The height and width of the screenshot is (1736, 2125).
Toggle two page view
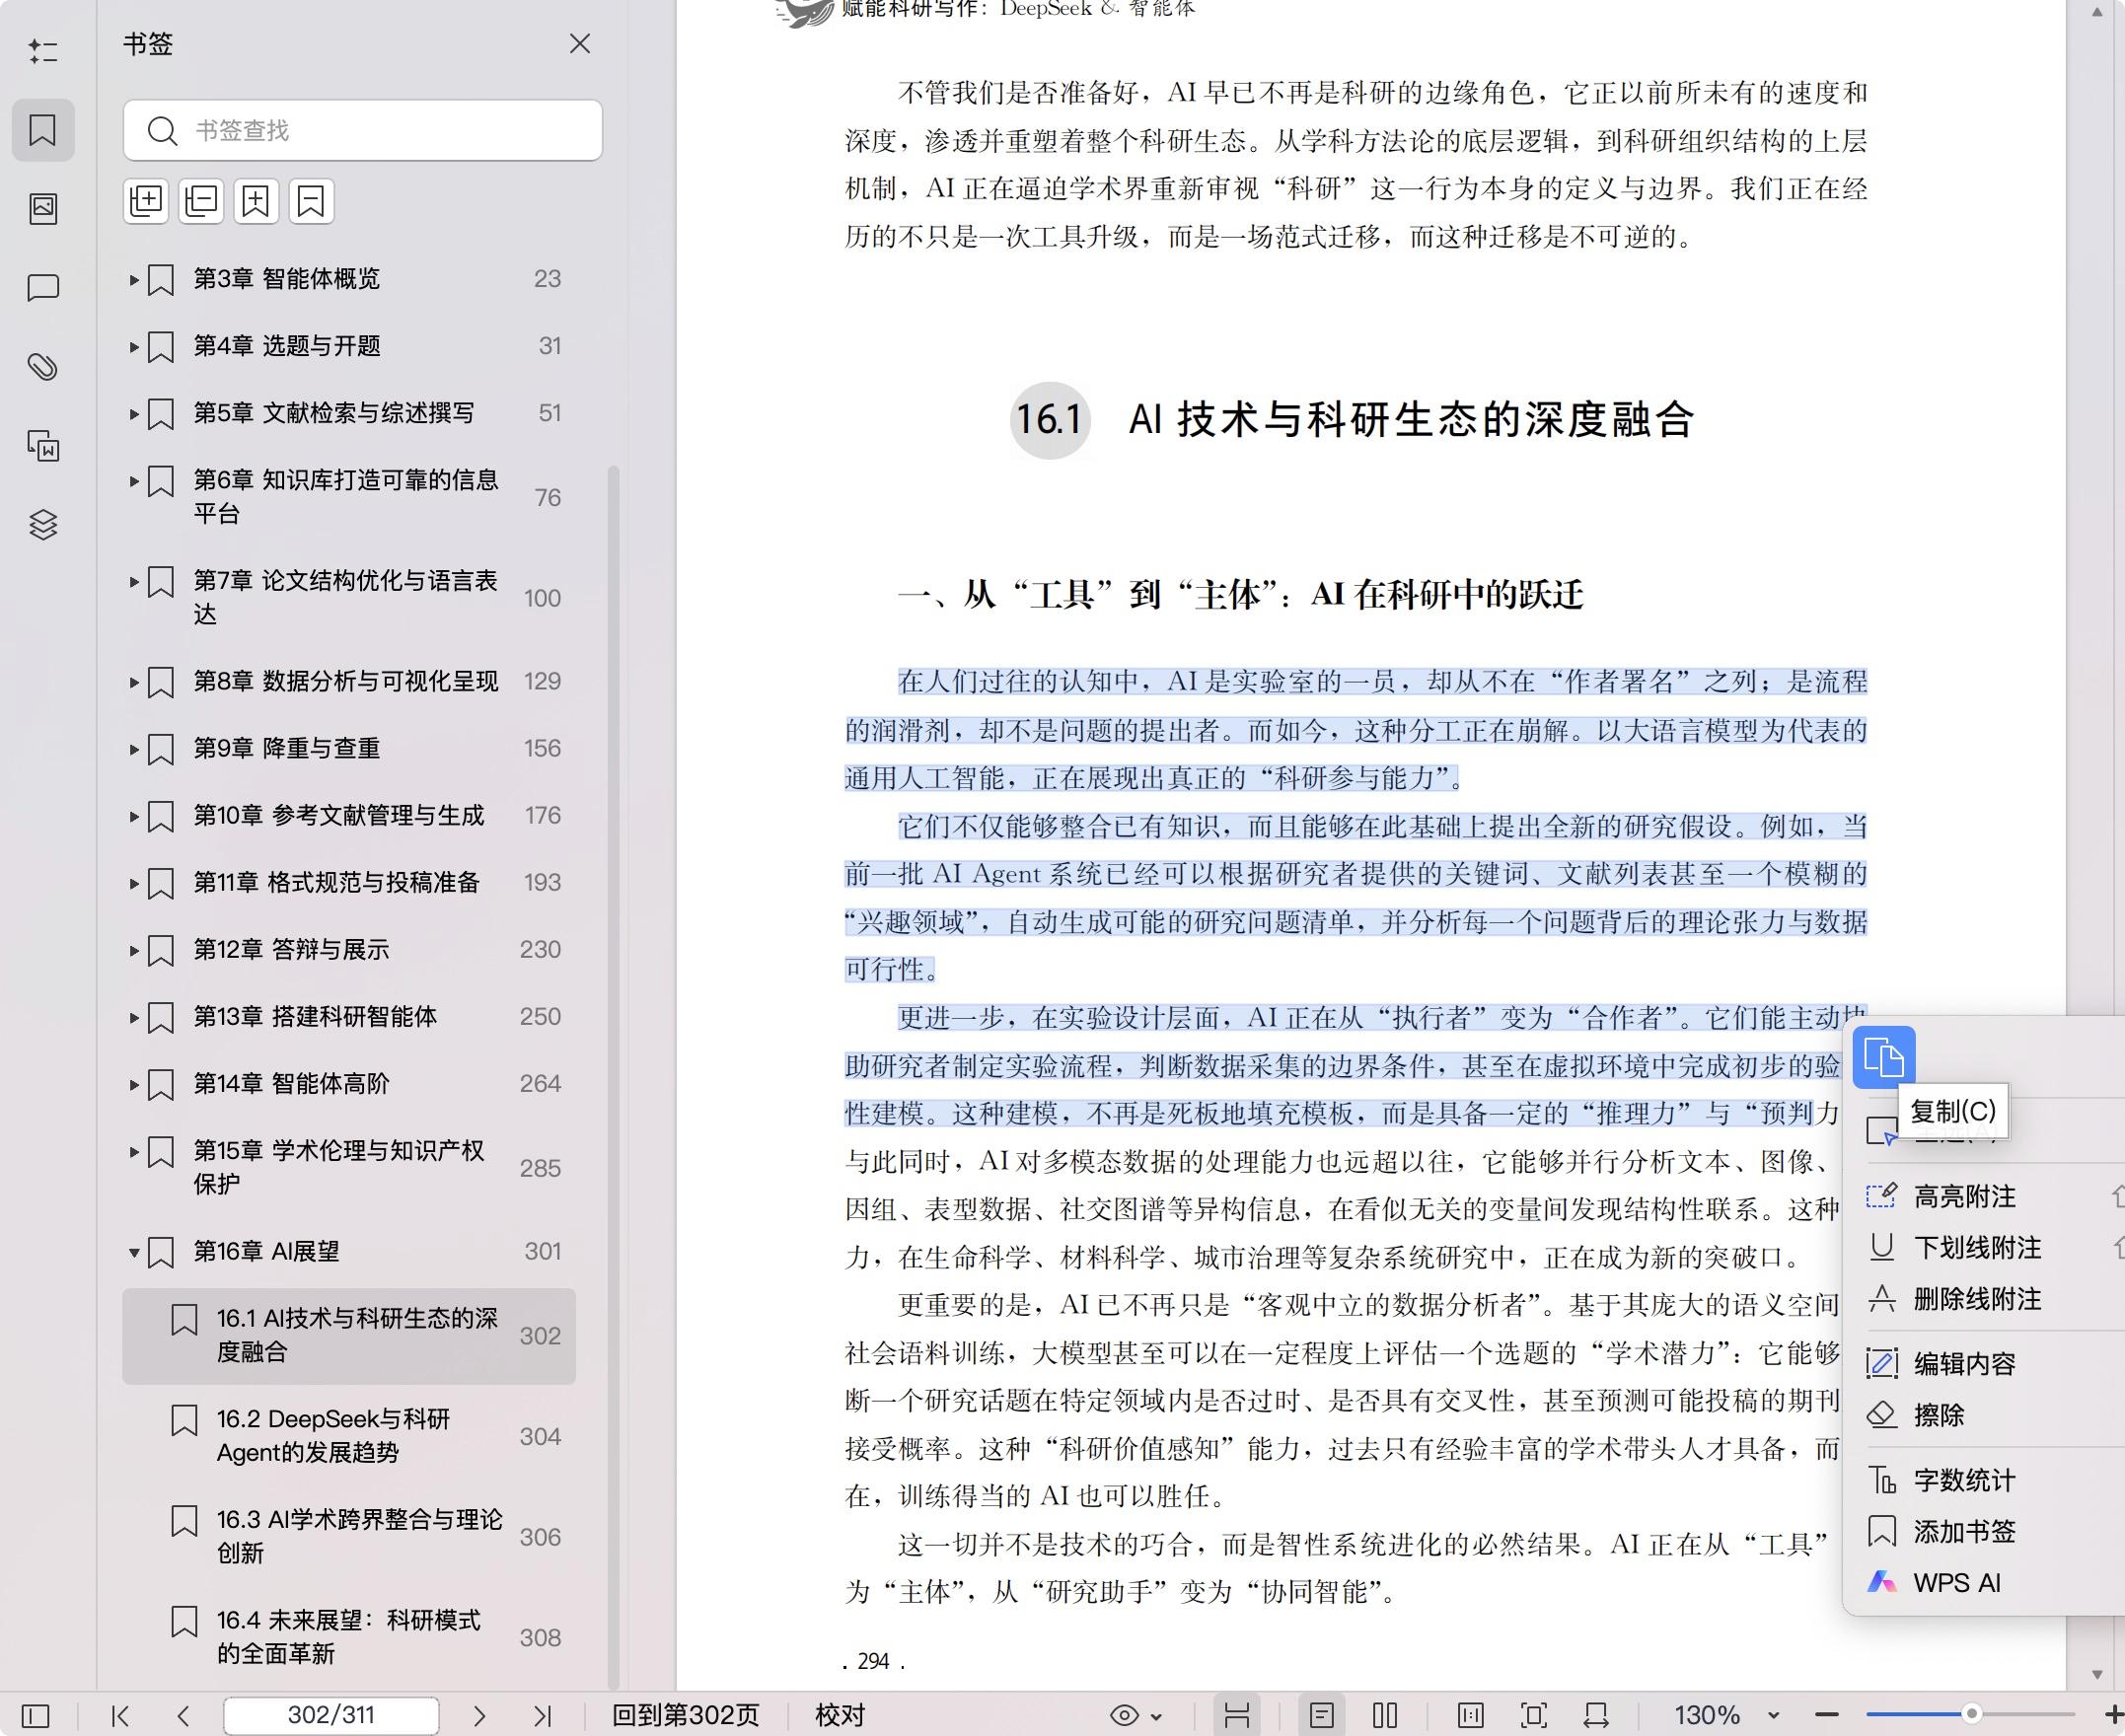[1385, 1716]
